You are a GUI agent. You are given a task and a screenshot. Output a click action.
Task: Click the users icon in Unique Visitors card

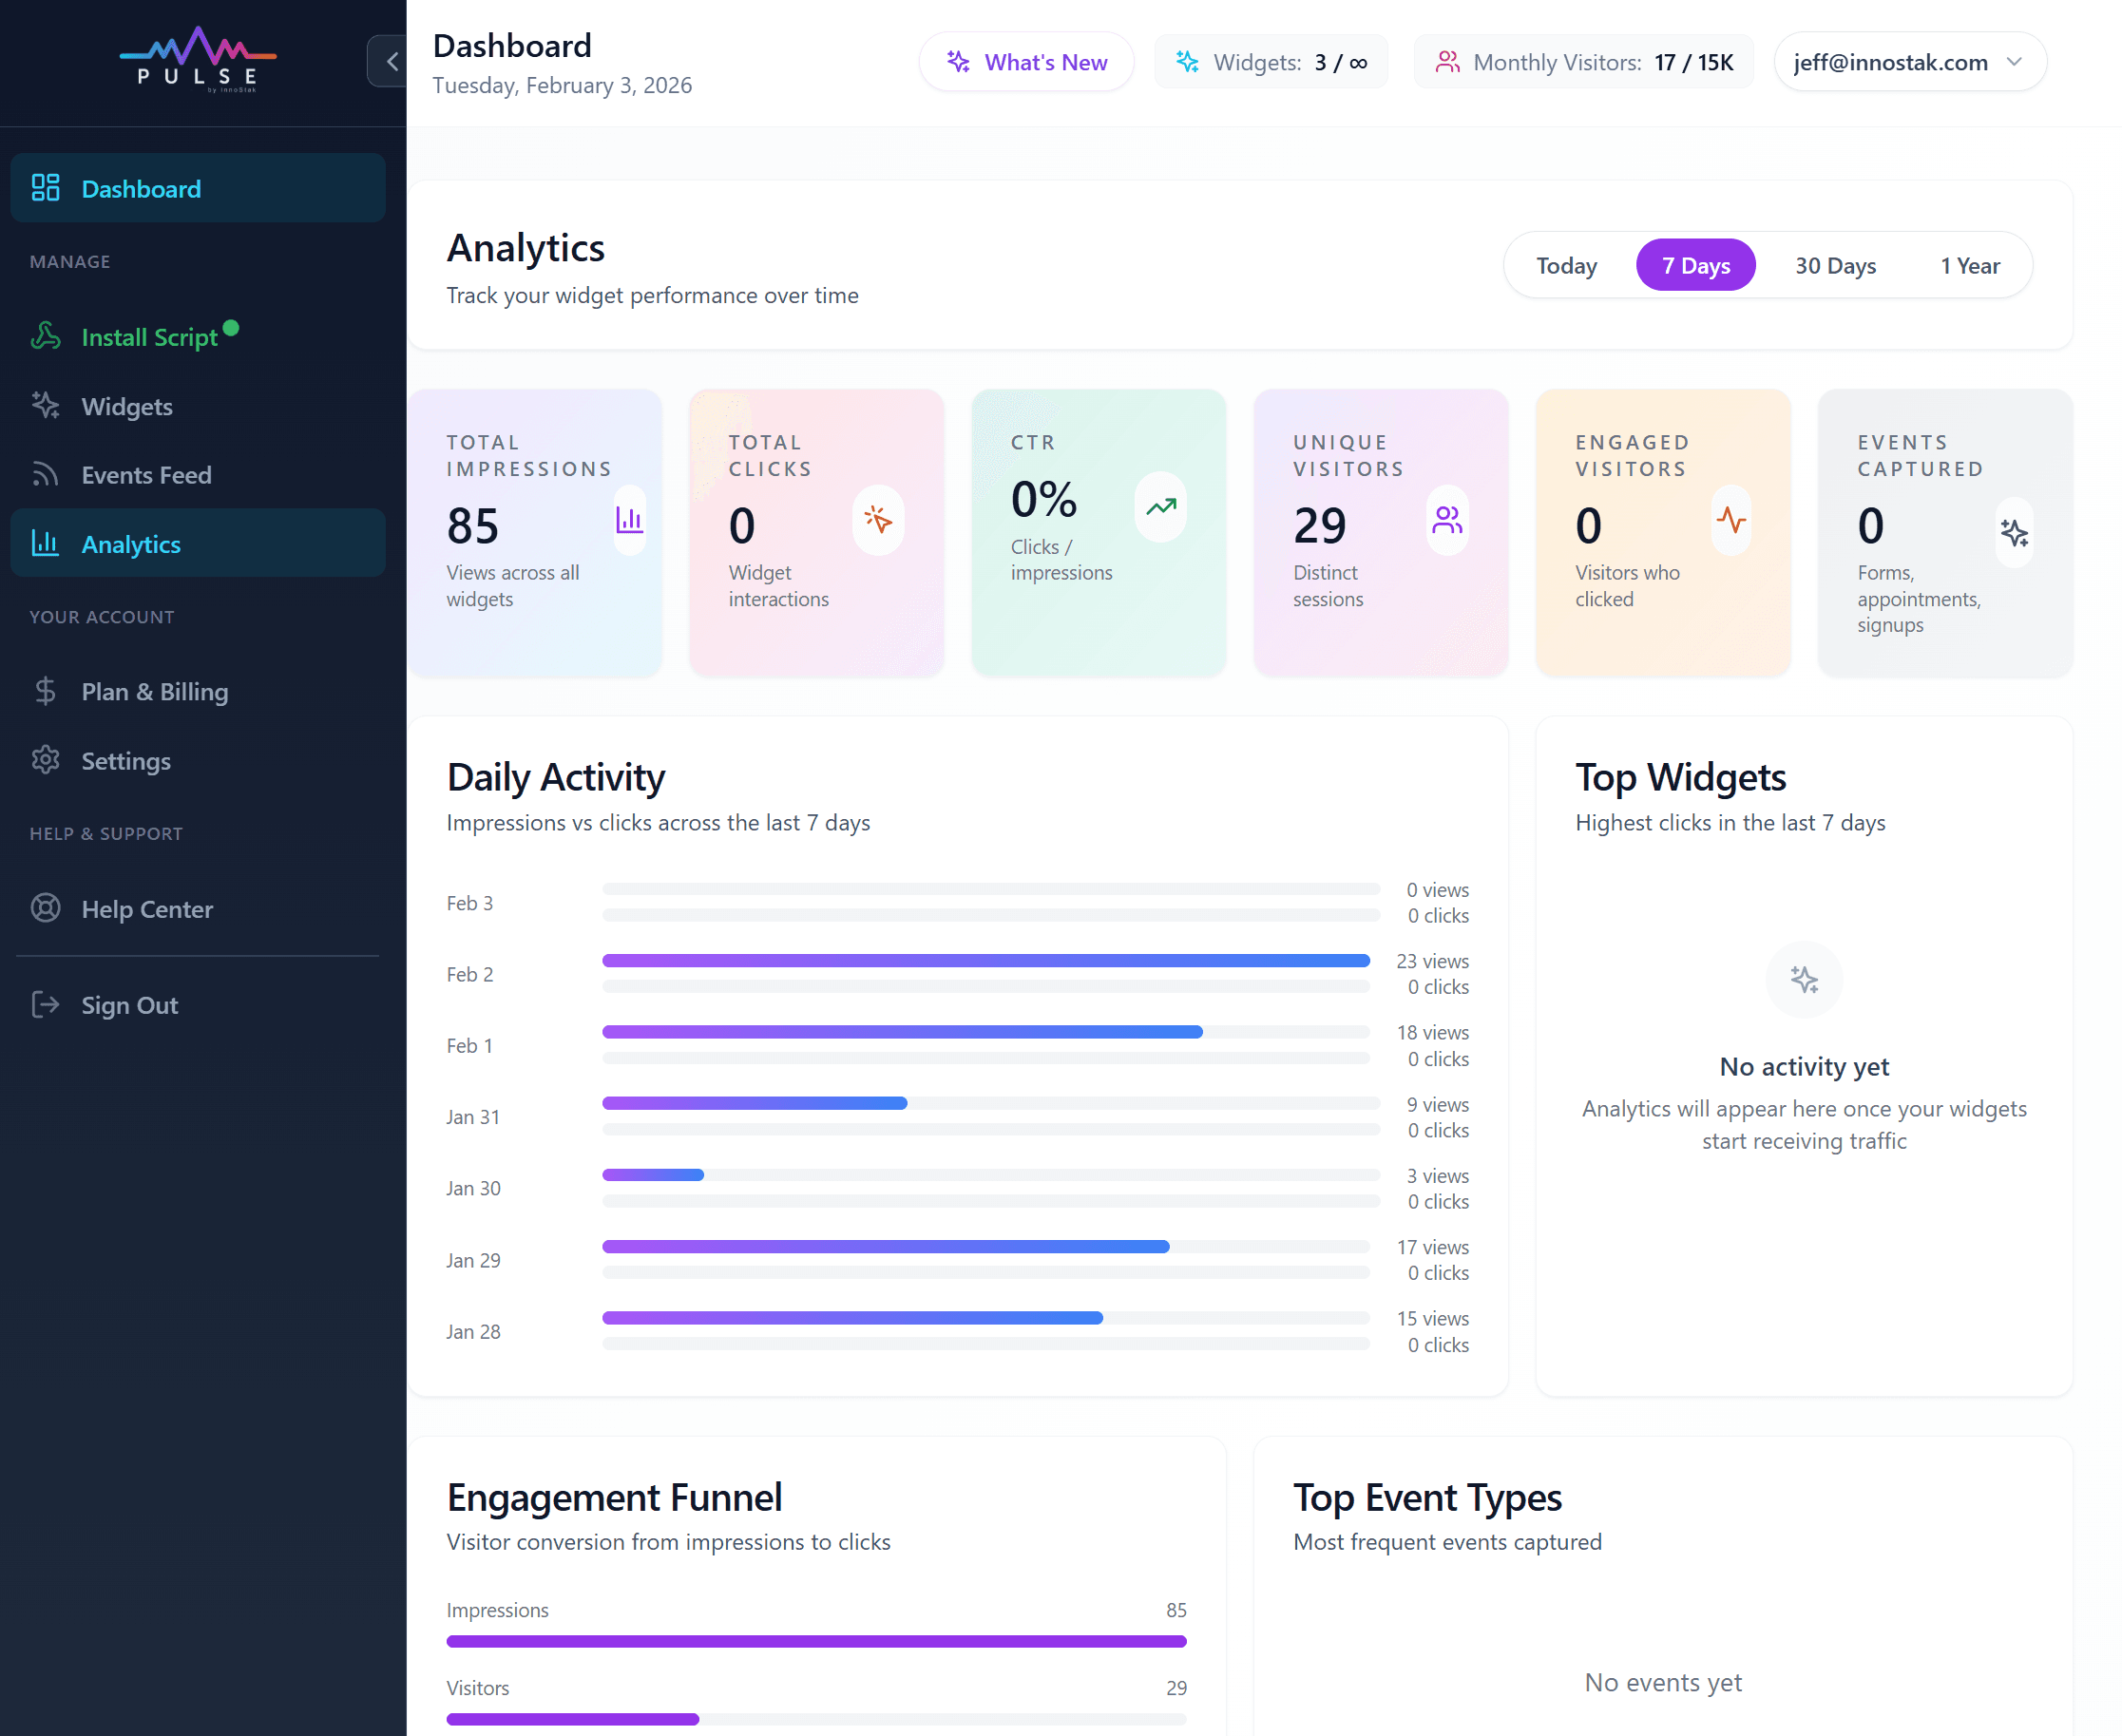1447,520
